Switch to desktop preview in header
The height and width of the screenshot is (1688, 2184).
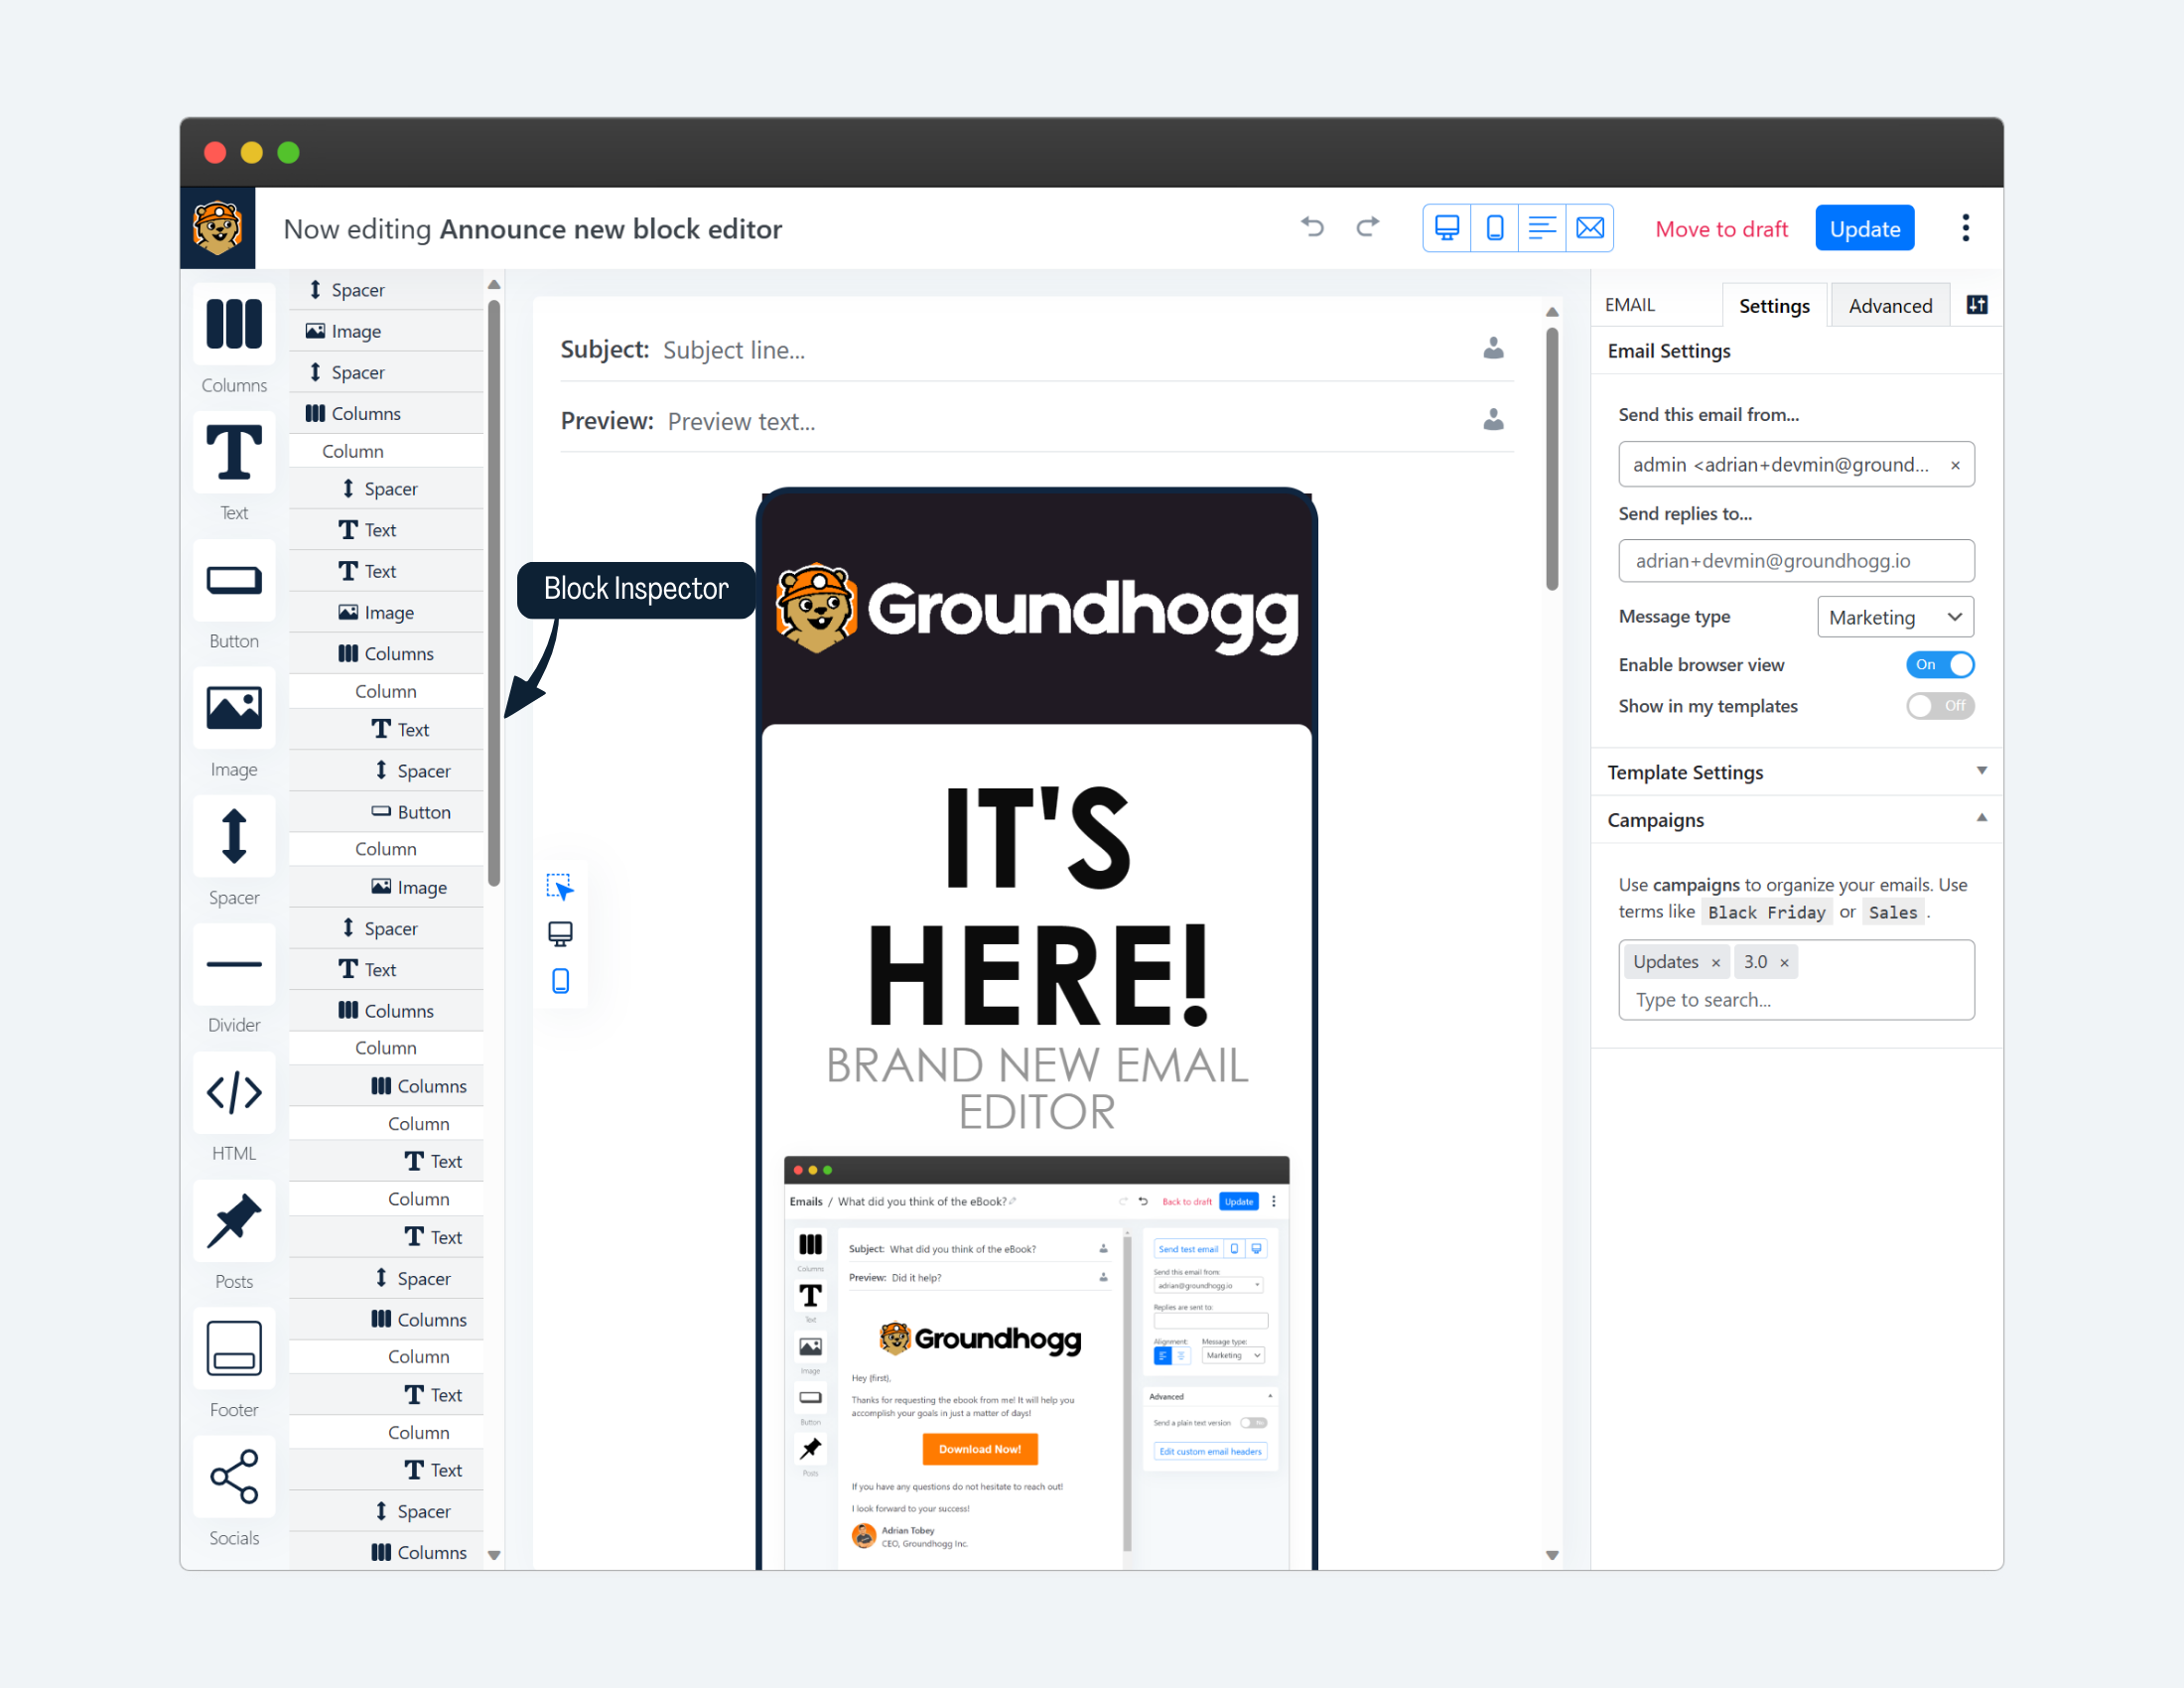(1447, 228)
